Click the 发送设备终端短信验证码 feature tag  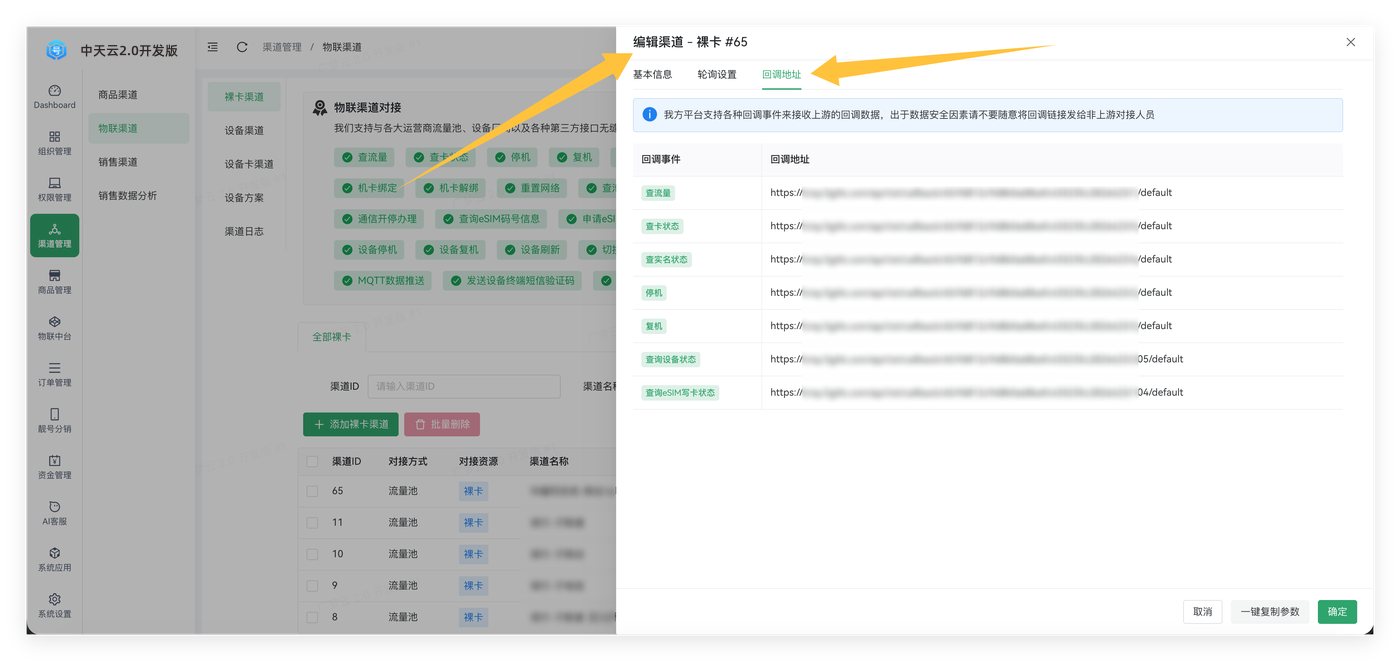pyautogui.click(x=514, y=281)
